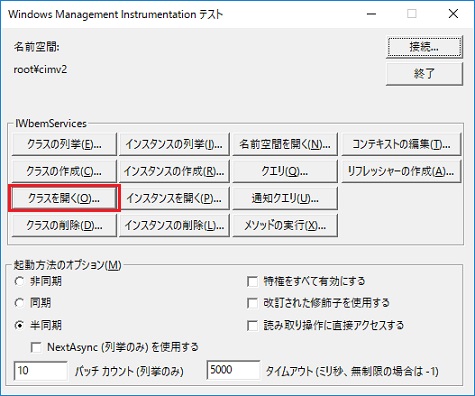Open コンテキストの編集(T)... dialog

click(x=401, y=144)
